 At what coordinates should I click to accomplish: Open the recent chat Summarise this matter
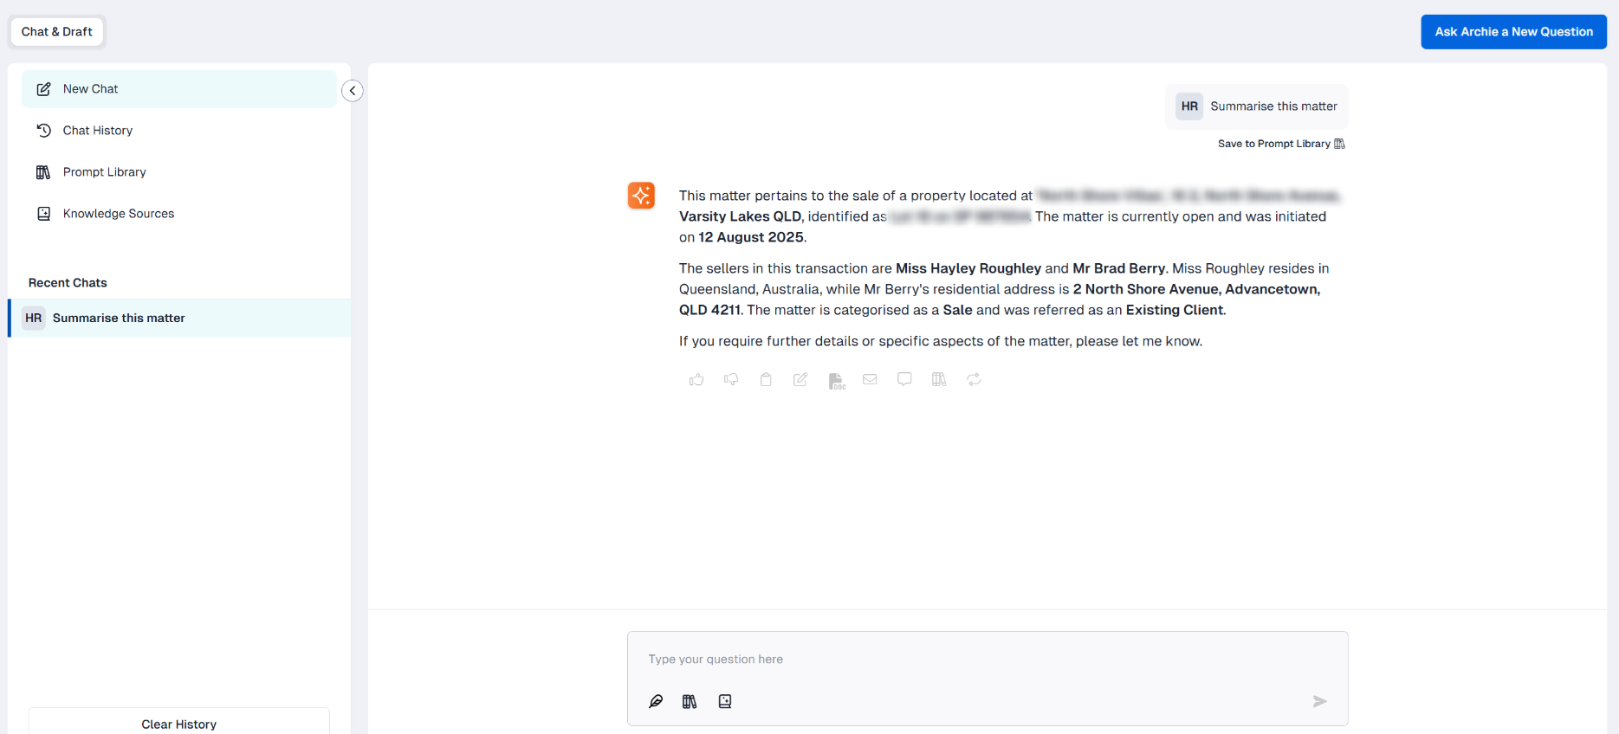[x=179, y=318]
